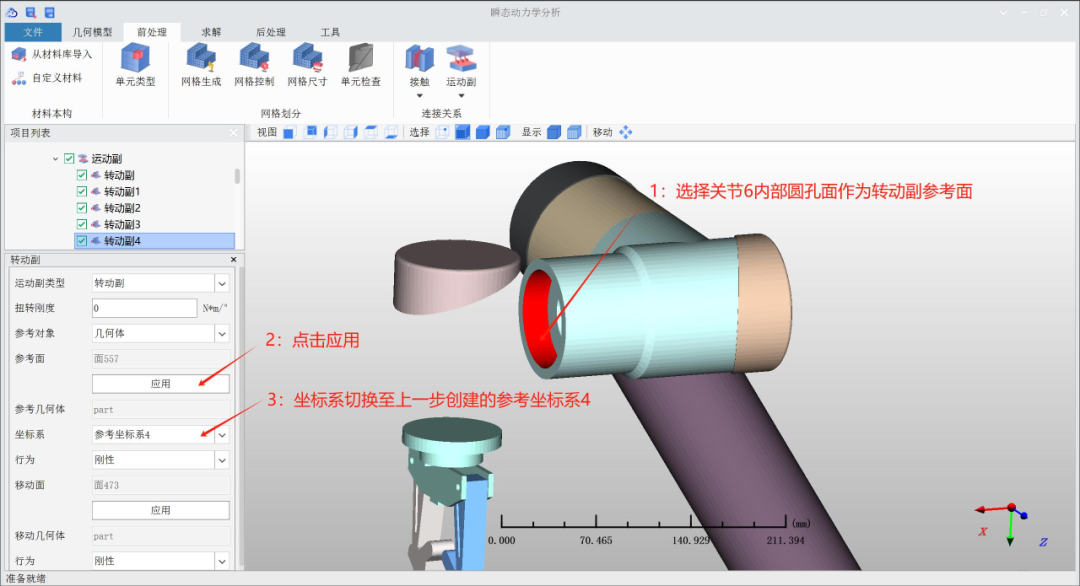Image resolution: width=1080 pixels, height=586 pixels.
Task: Switch to back view cube icon
Action: 310,132
